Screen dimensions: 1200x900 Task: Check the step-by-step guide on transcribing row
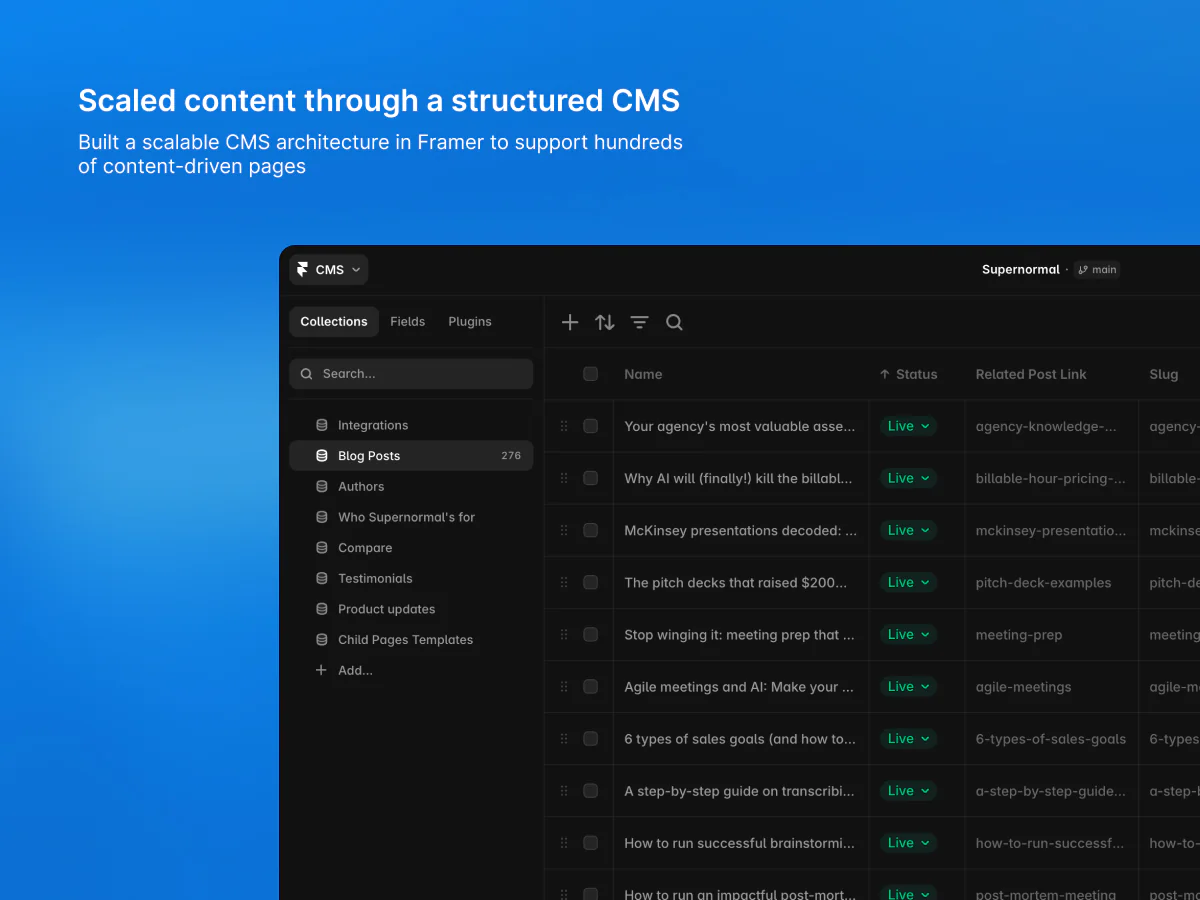pyautogui.click(x=591, y=790)
